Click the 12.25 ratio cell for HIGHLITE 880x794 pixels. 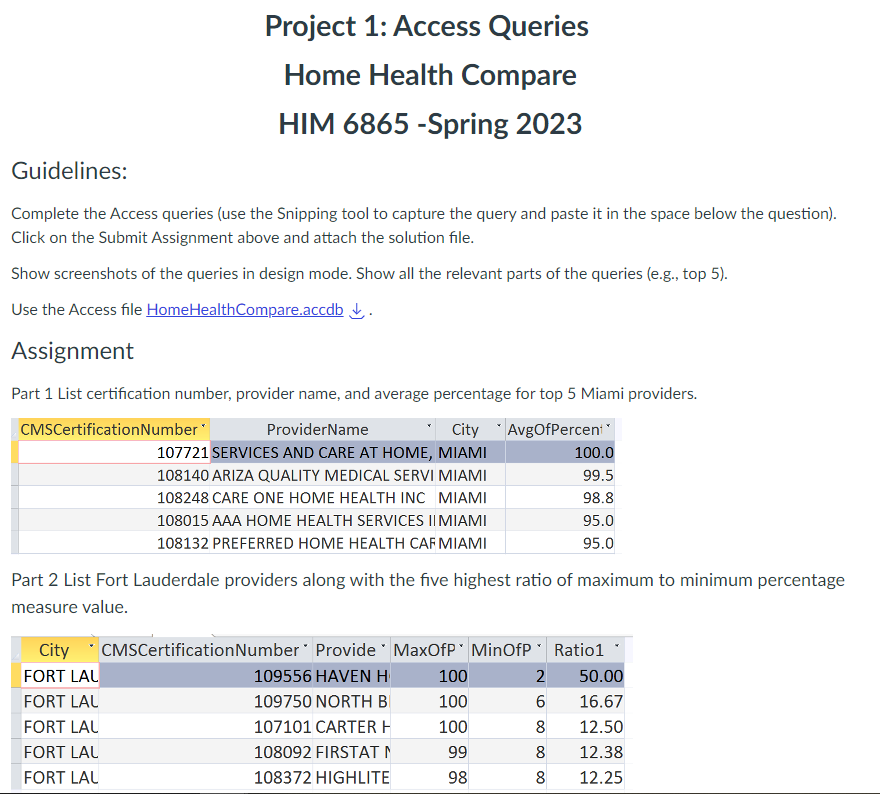pyautogui.click(x=585, y=778)
